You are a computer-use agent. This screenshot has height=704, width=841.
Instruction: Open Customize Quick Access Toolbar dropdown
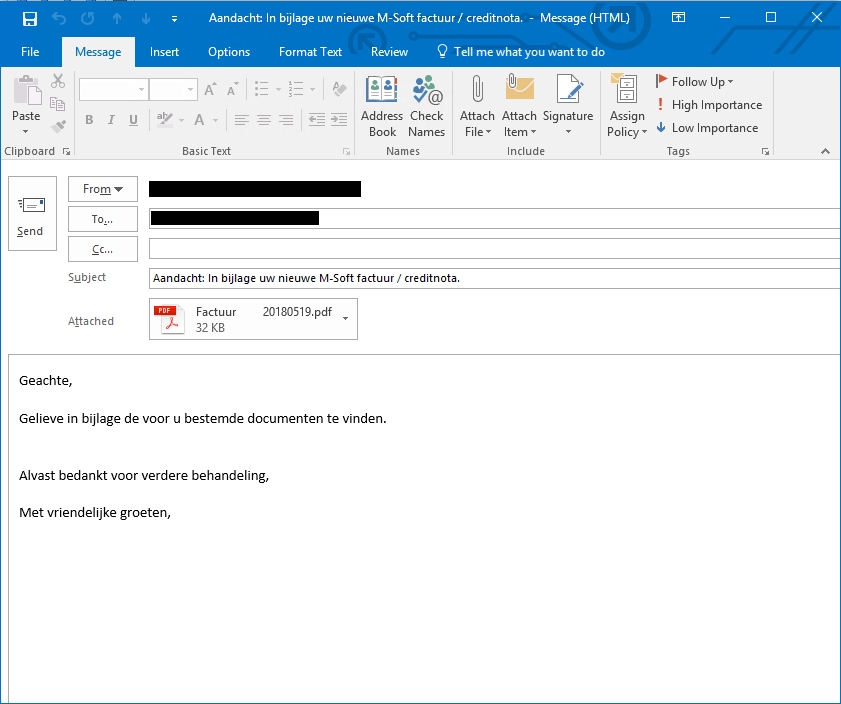pyautogui.click(x=174, y=19)
